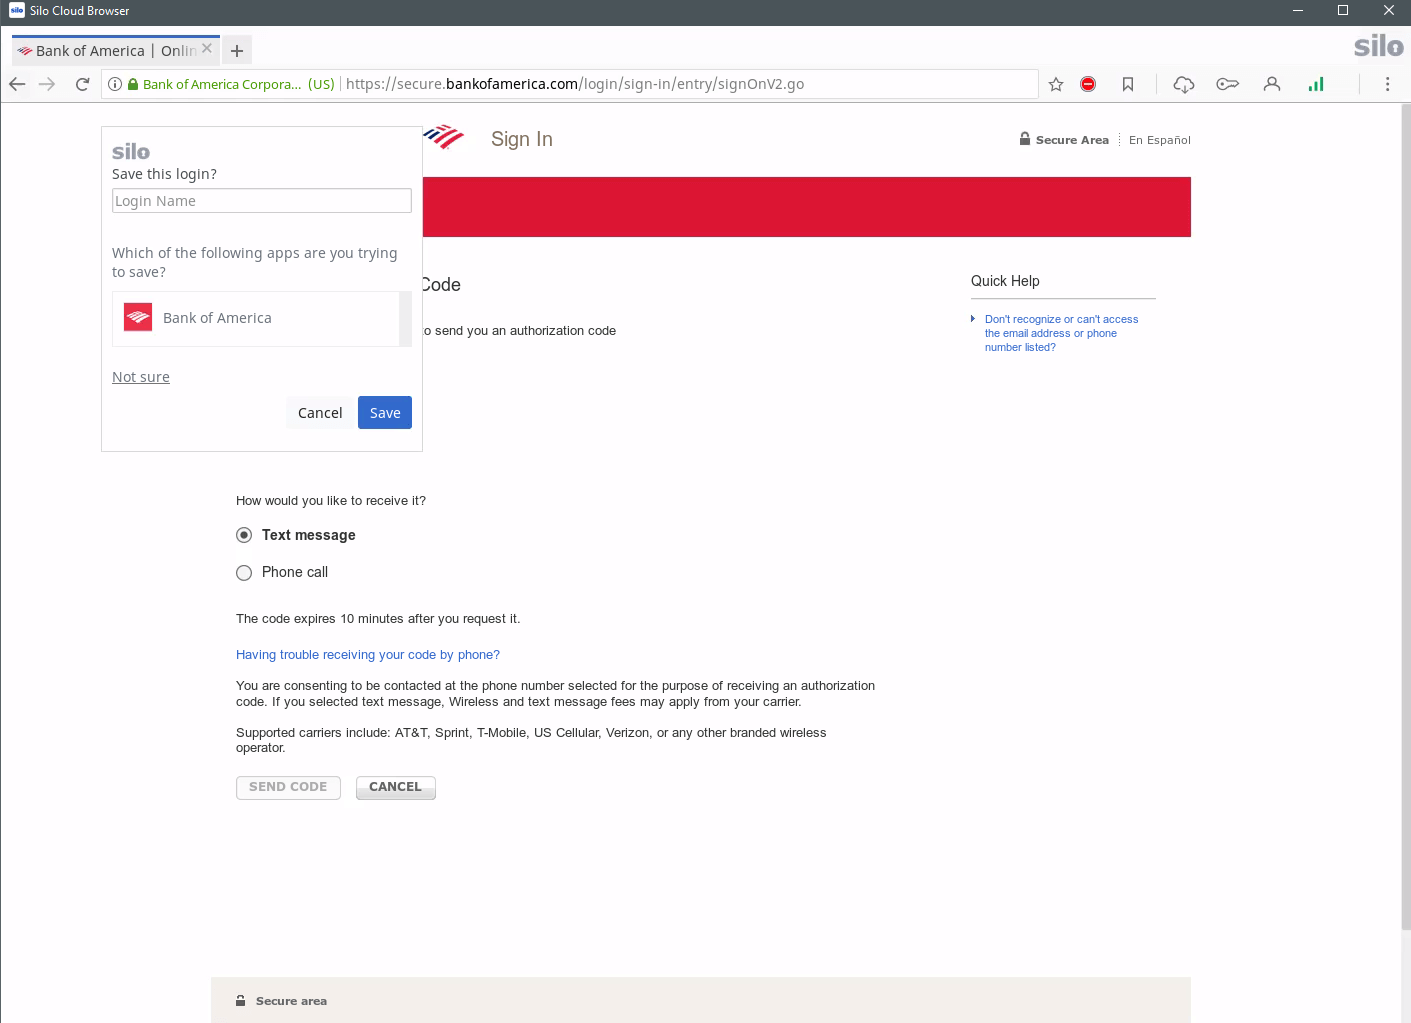Open the browser three-dot menu
The width and height of the screenshot is (1411, 1023).
tap(1387, 84)
